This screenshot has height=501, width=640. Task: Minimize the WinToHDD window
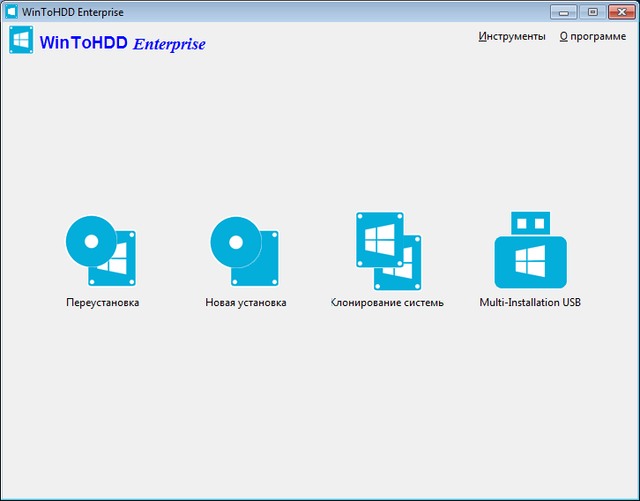pyautogui.click(x=563, y=12)
